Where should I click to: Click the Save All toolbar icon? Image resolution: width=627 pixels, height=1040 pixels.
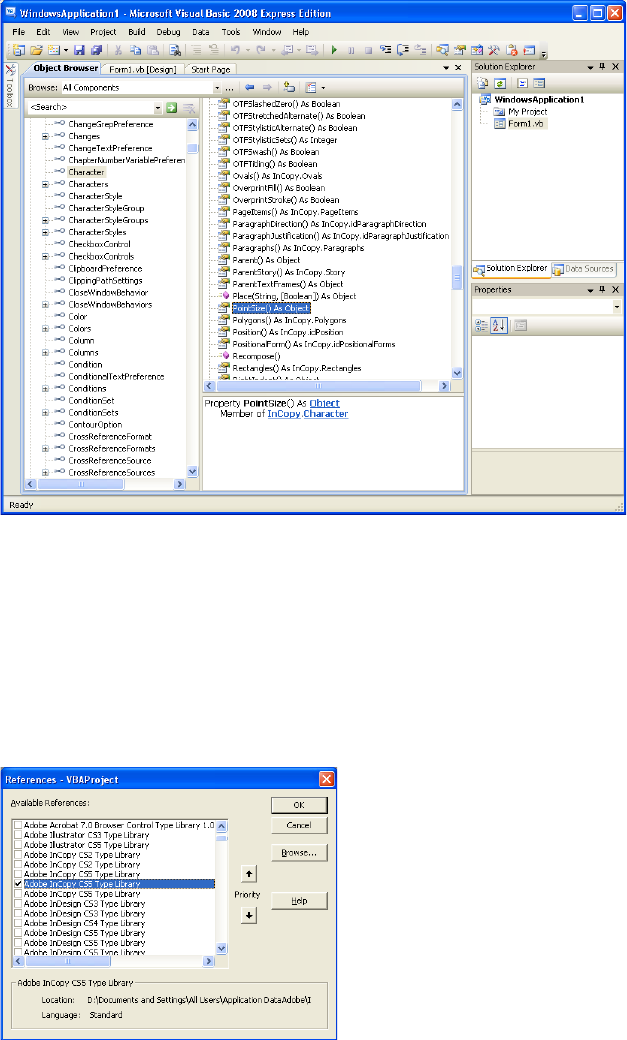(97, 50)
